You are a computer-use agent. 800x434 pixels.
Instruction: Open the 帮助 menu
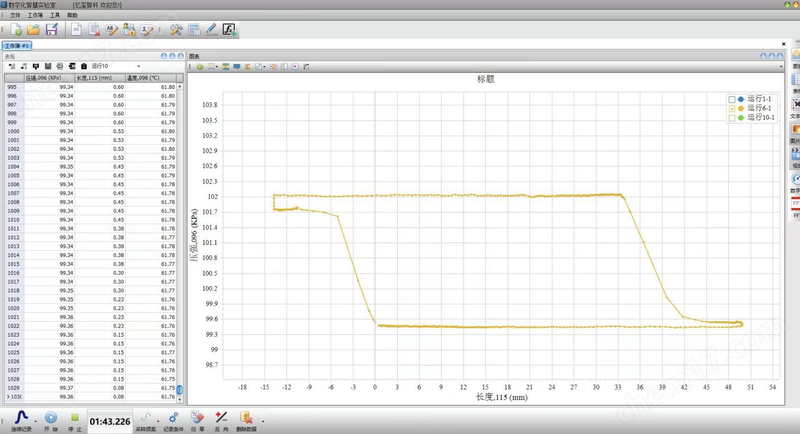tap(72, 15)
